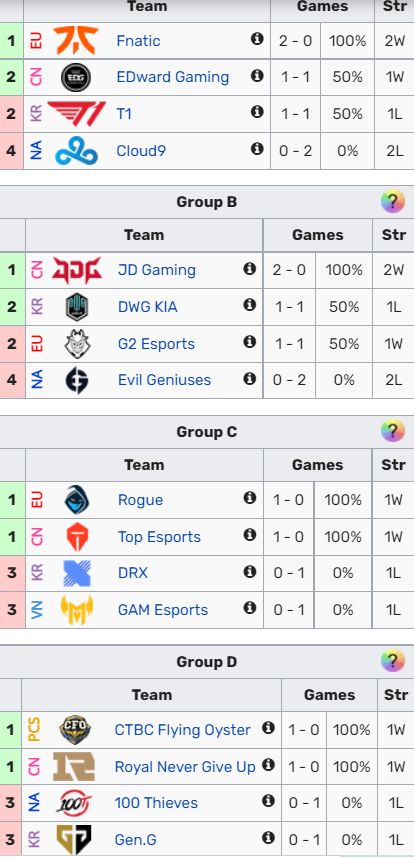
Task: Open the EDward Gaming team link
Action: click(173, 77)
